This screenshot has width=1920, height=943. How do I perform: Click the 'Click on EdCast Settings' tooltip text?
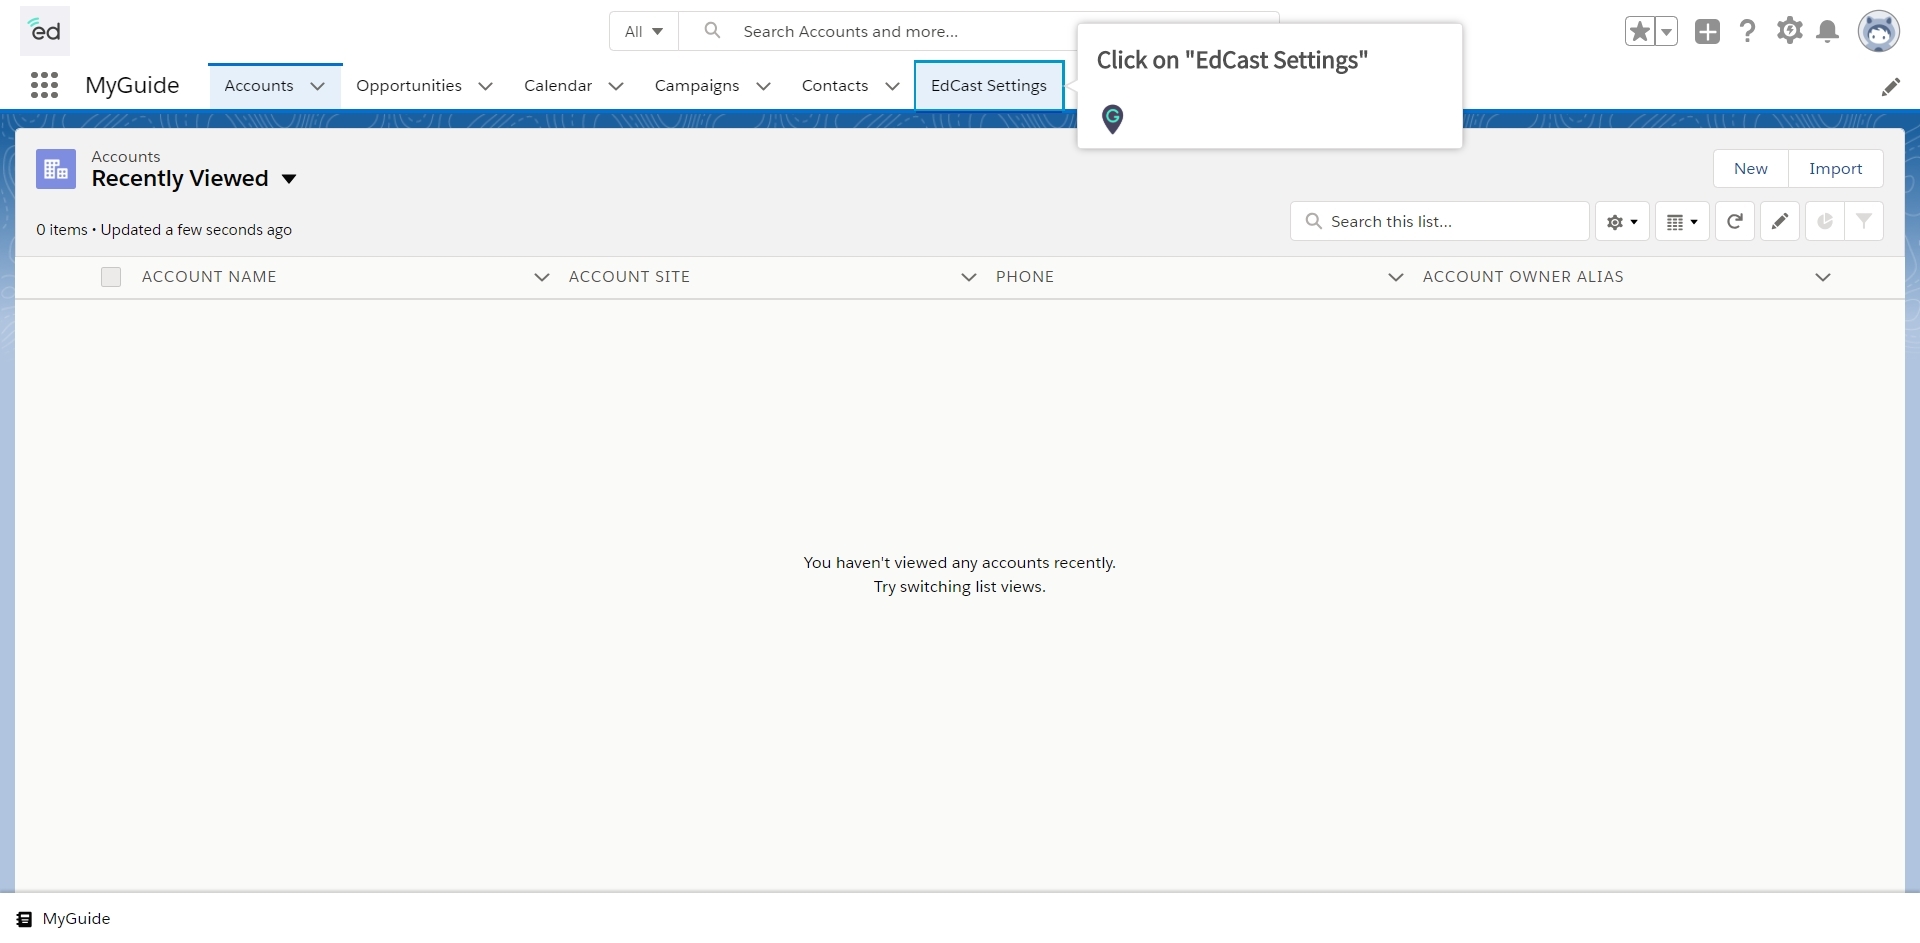pos(1232,60)
